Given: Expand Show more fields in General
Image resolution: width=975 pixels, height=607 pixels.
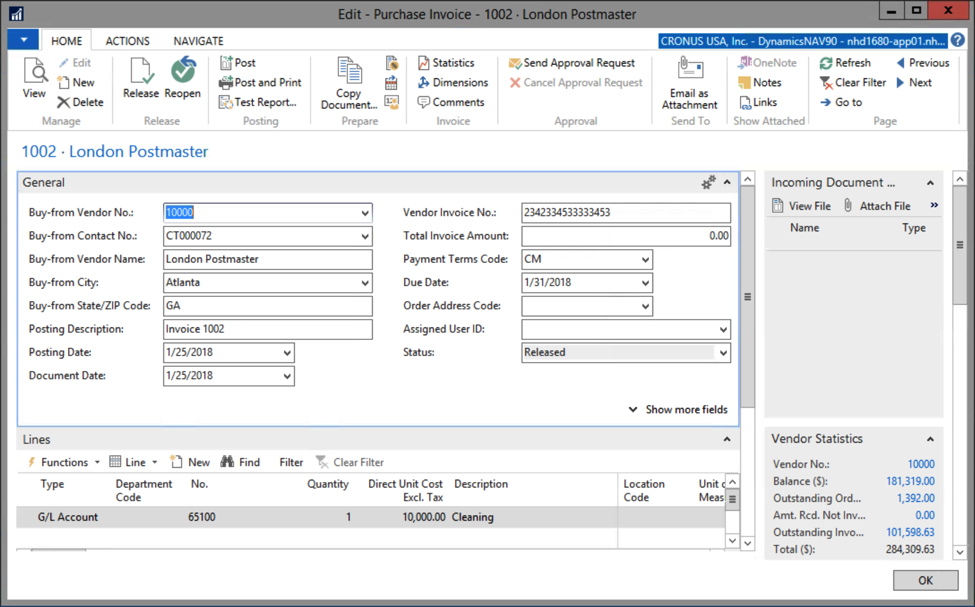Looking at the screenshot, I should pos(678,409).
